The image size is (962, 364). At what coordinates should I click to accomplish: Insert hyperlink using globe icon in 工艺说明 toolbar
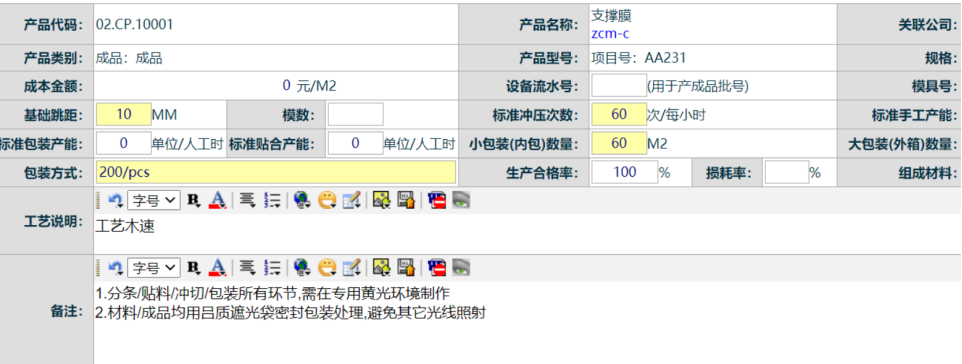pos(301,199)
